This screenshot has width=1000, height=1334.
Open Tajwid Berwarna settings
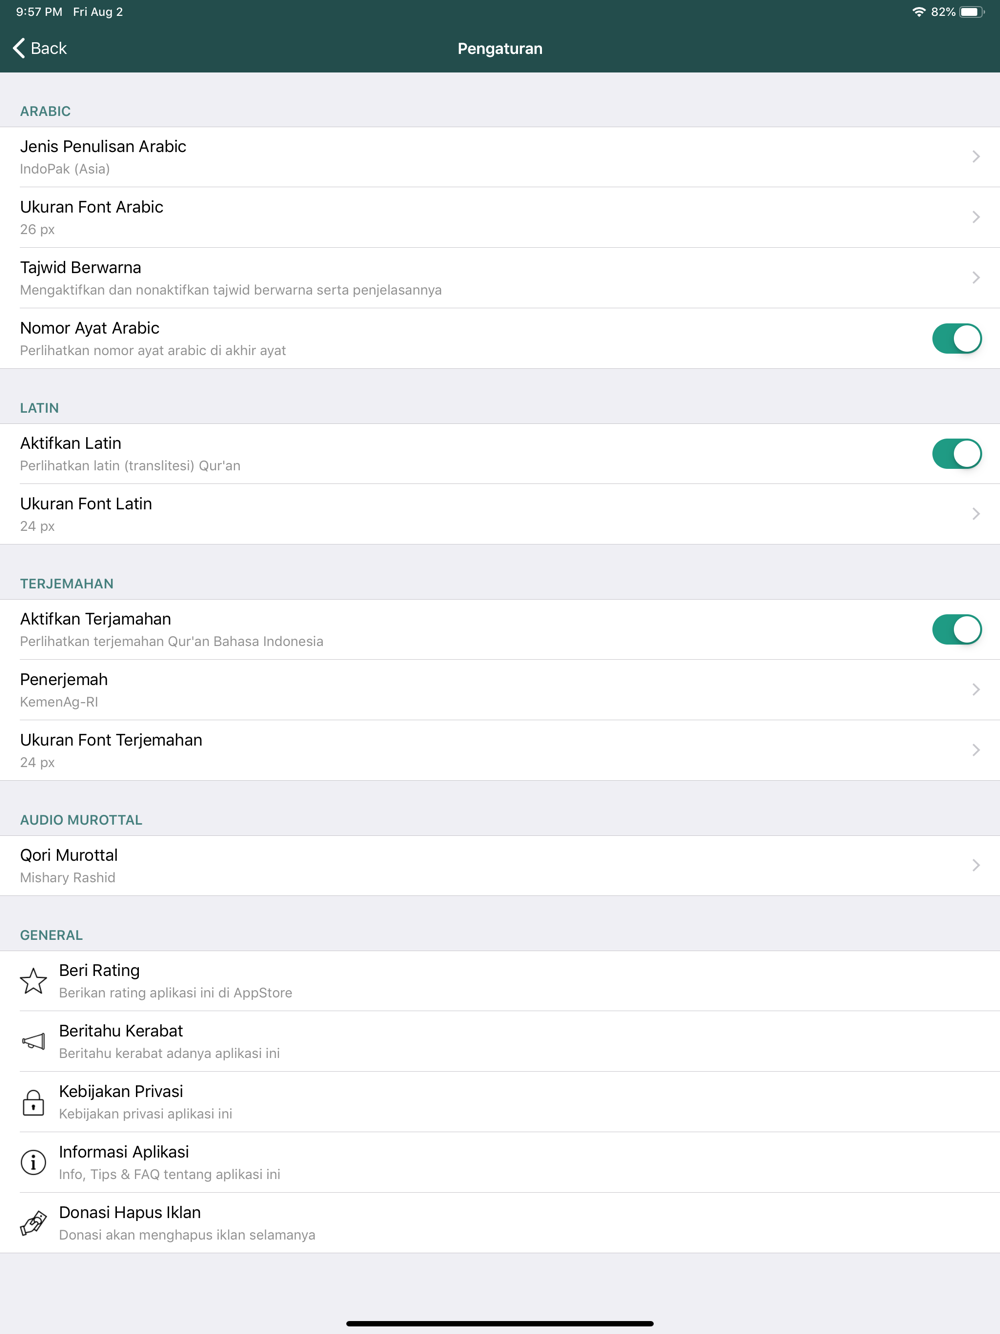tap(500, 278)
